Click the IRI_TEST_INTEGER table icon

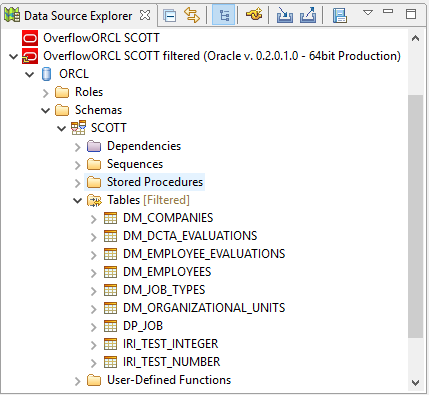[110, 344]
